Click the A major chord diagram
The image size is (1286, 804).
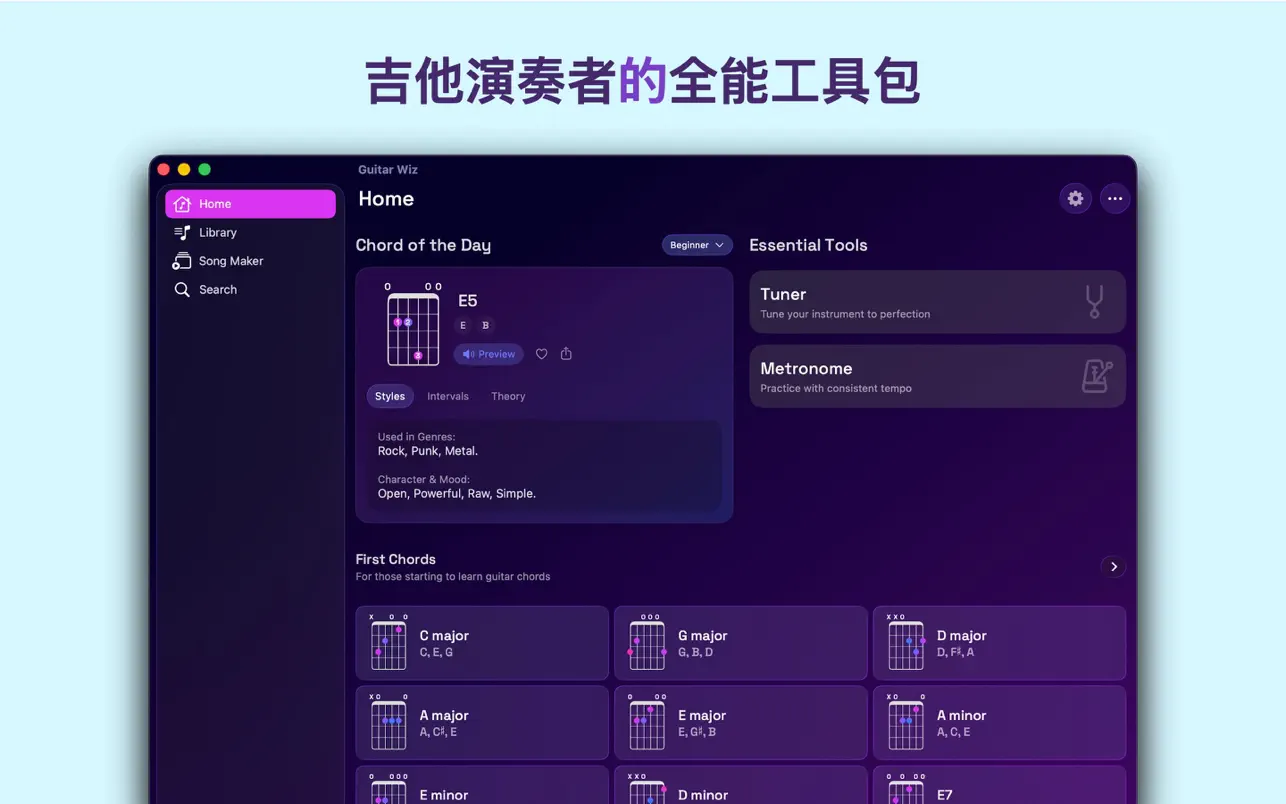389,723
